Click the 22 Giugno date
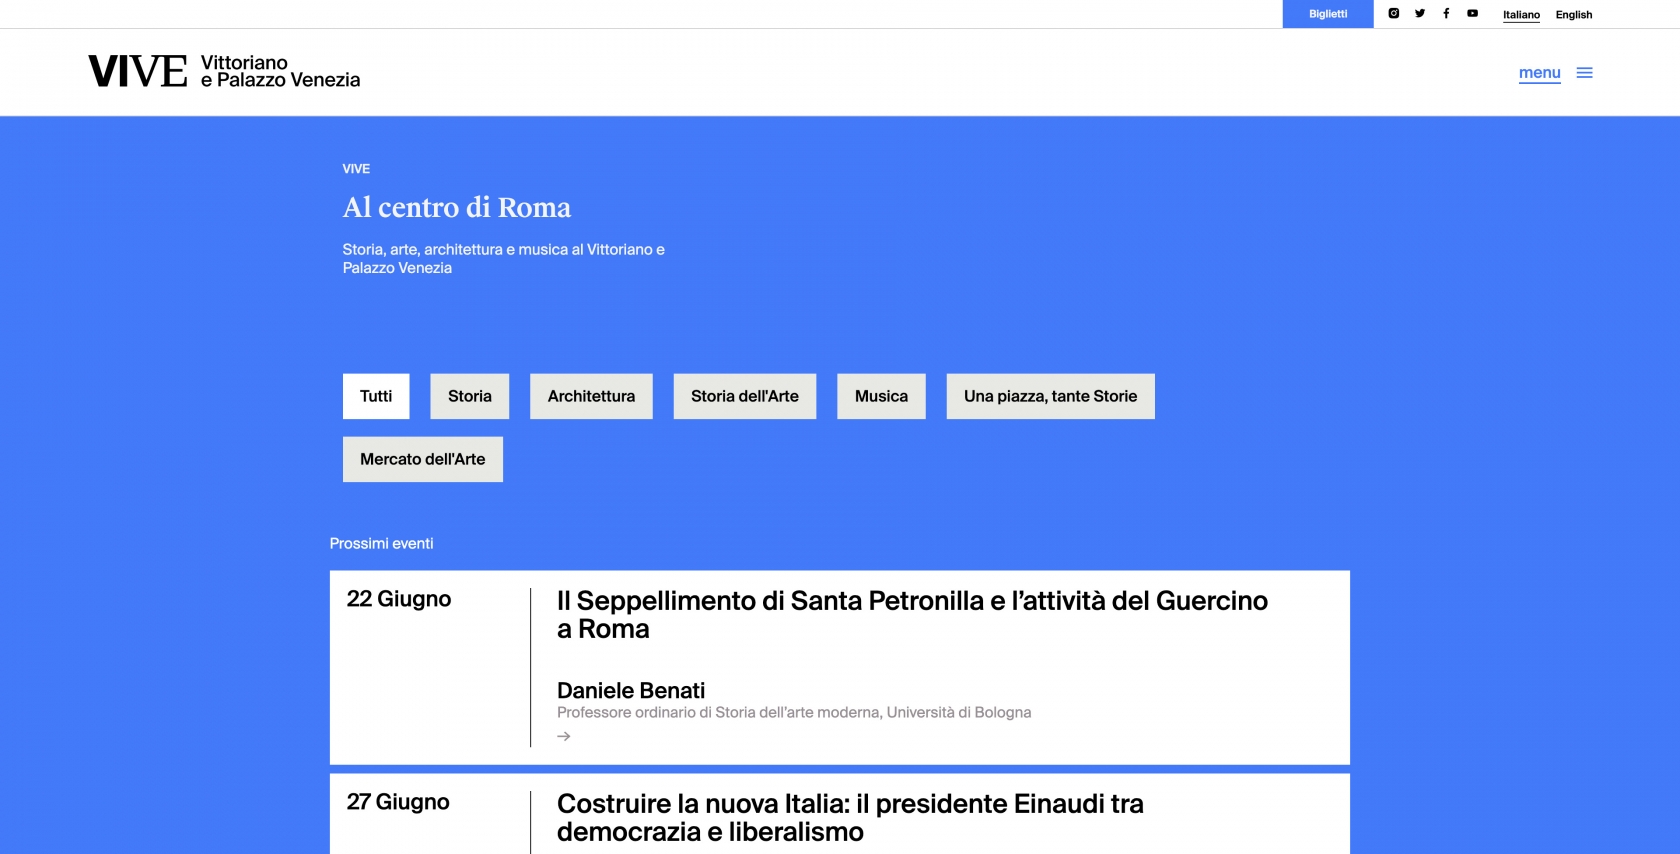This screenshot has height=854, width=1680. (x=399, y=599)
